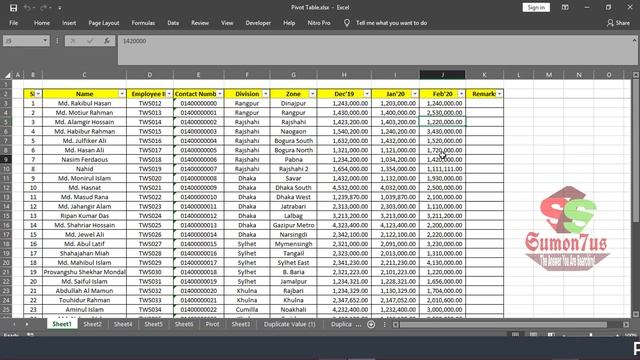Click cell containing TWS020
The image size is (640, 360).
[150, 178]
